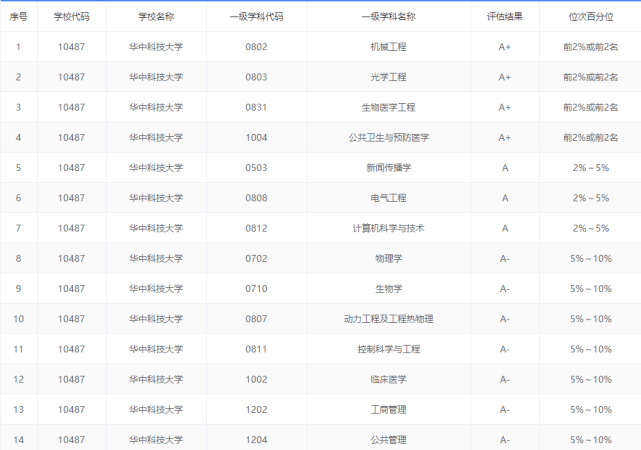
Task: Click the 5%~10% cell for 临床医学
Action: click(x=591, y=380)
